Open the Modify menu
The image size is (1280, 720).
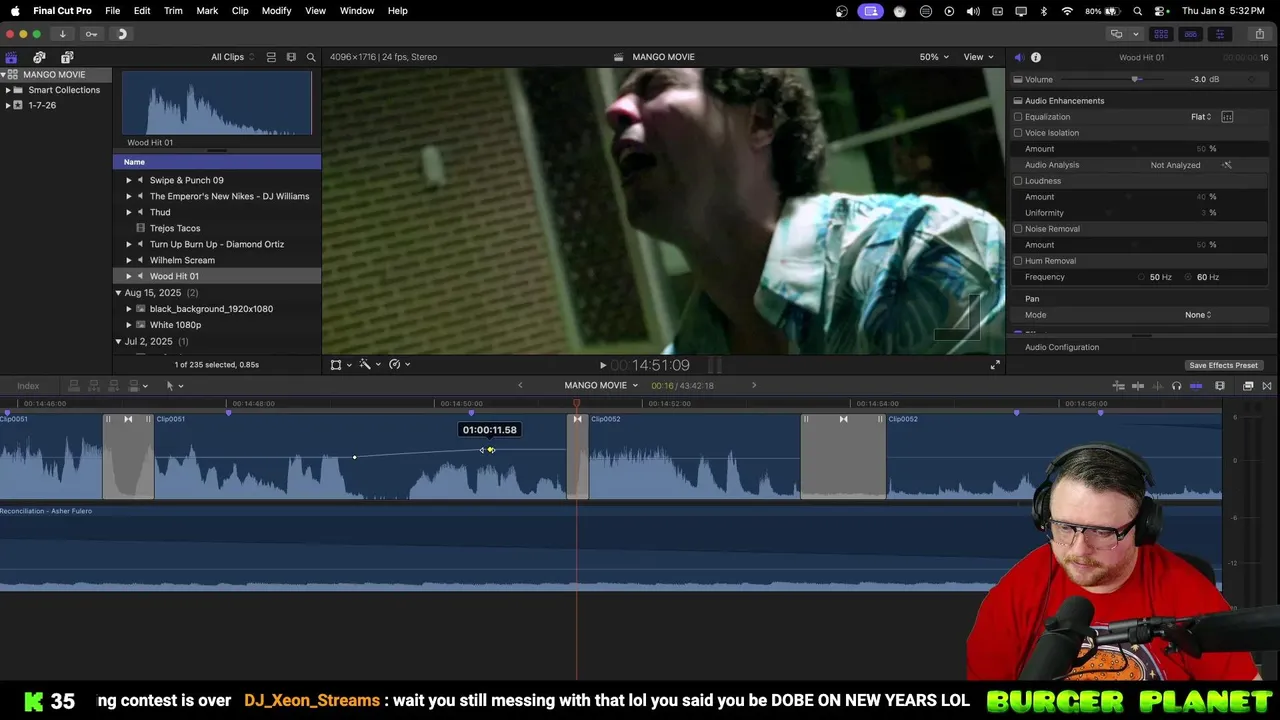point(276,11)
